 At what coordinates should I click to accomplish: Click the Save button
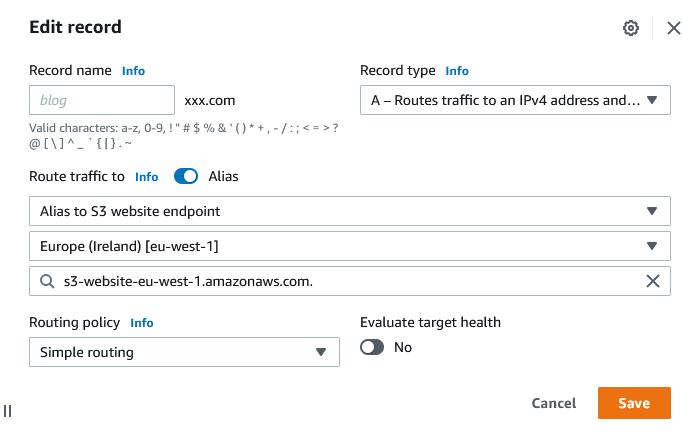pyautogui.click(x=634, y=403)
